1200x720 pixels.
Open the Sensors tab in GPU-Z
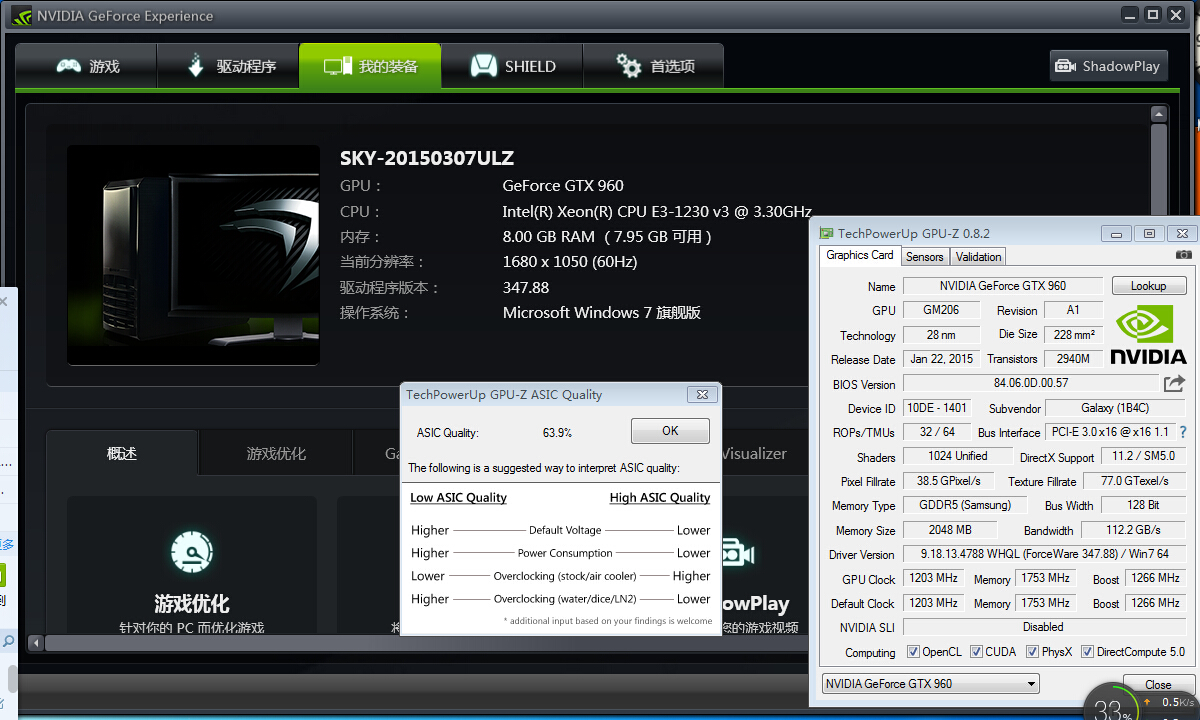click(x=925, y=257)
